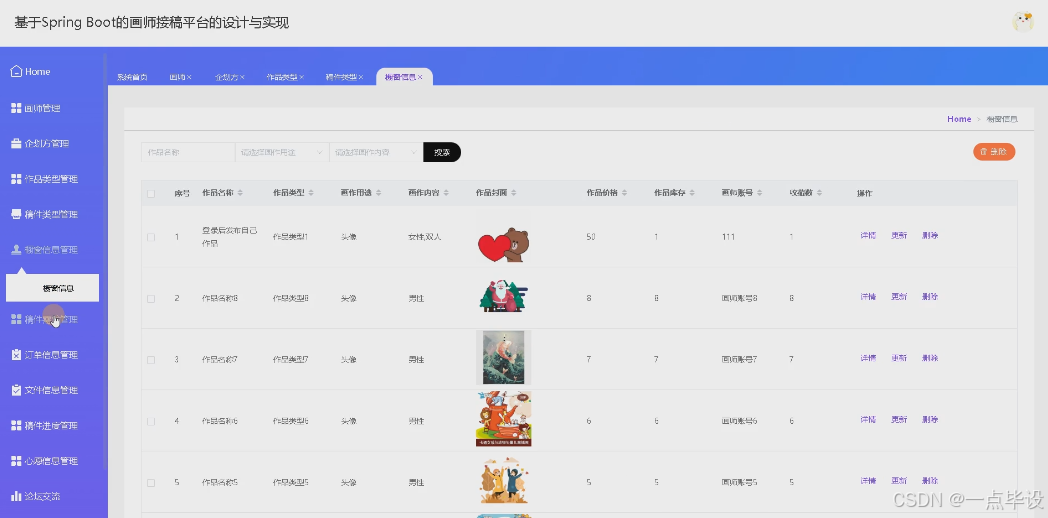Open 稿件类型管理 icon in sidebar
The height and width of the screenshot is (518, 1048).
(16, 214)
